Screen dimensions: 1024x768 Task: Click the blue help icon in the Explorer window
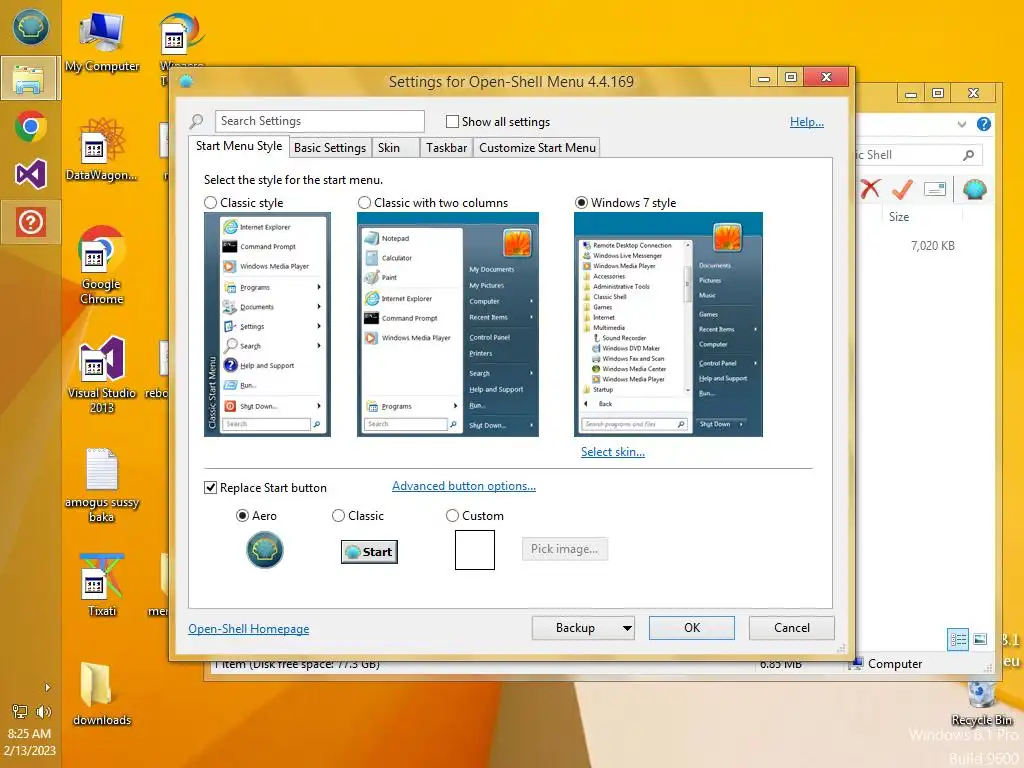(984, 124)
